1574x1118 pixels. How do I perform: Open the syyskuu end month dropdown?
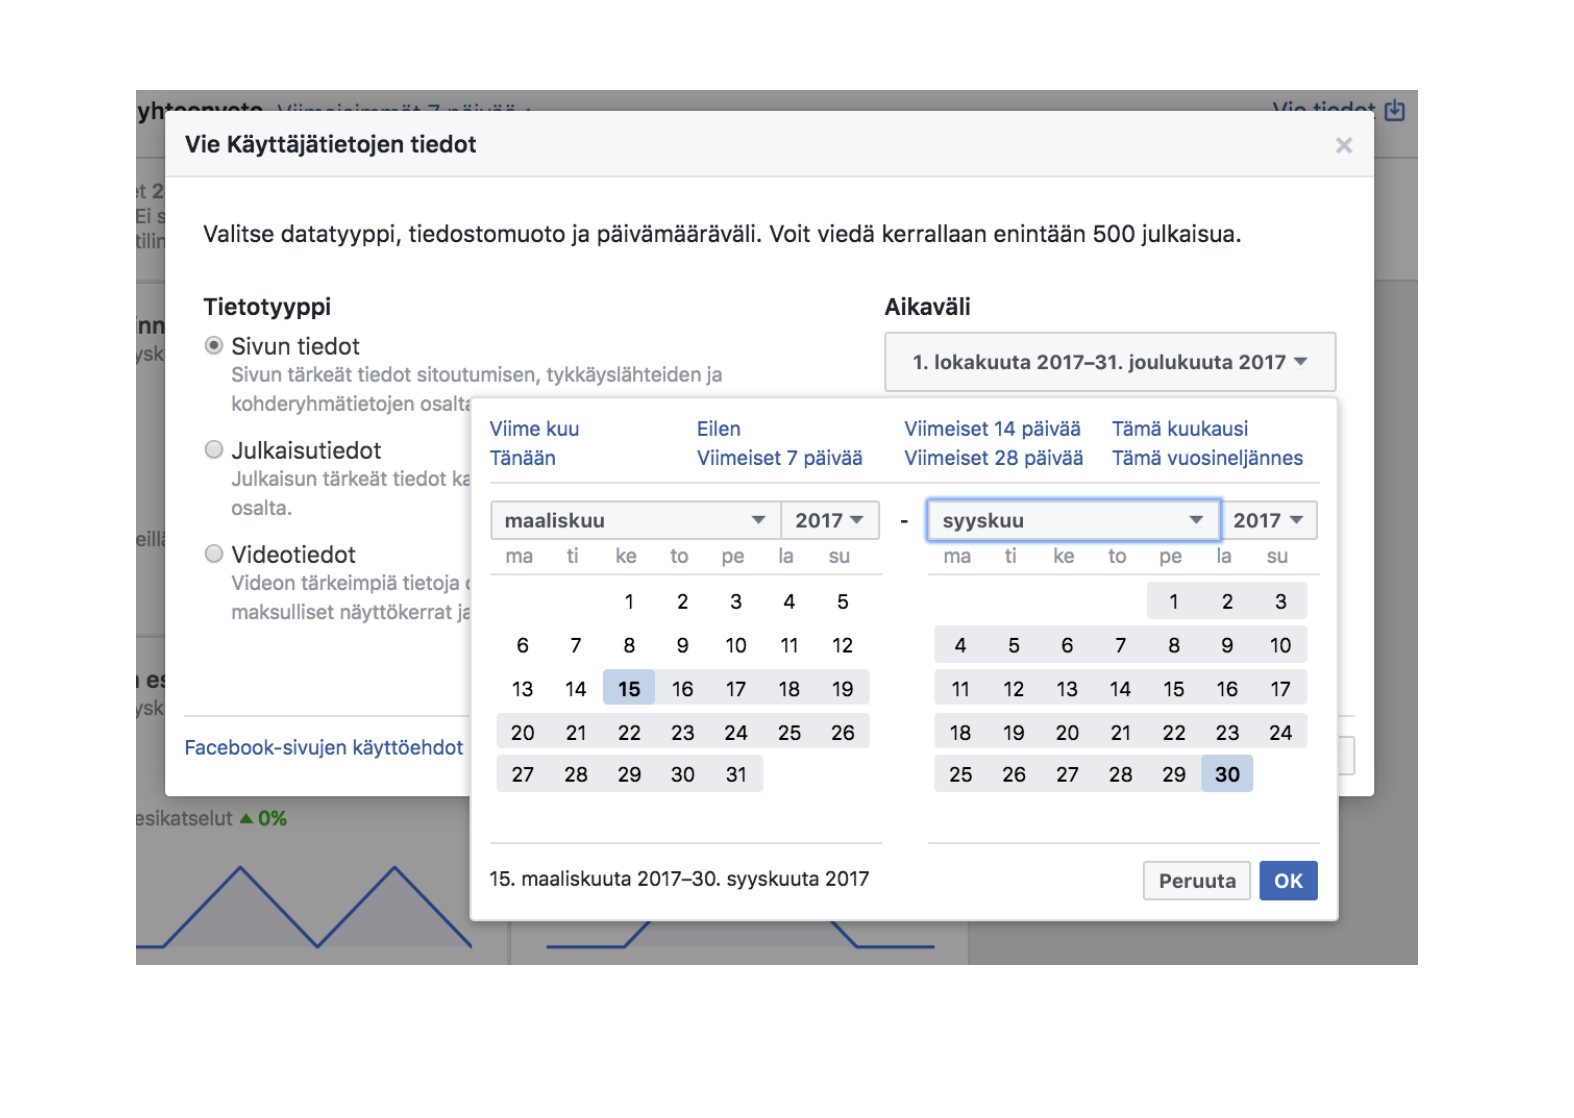coord(1073,520)
